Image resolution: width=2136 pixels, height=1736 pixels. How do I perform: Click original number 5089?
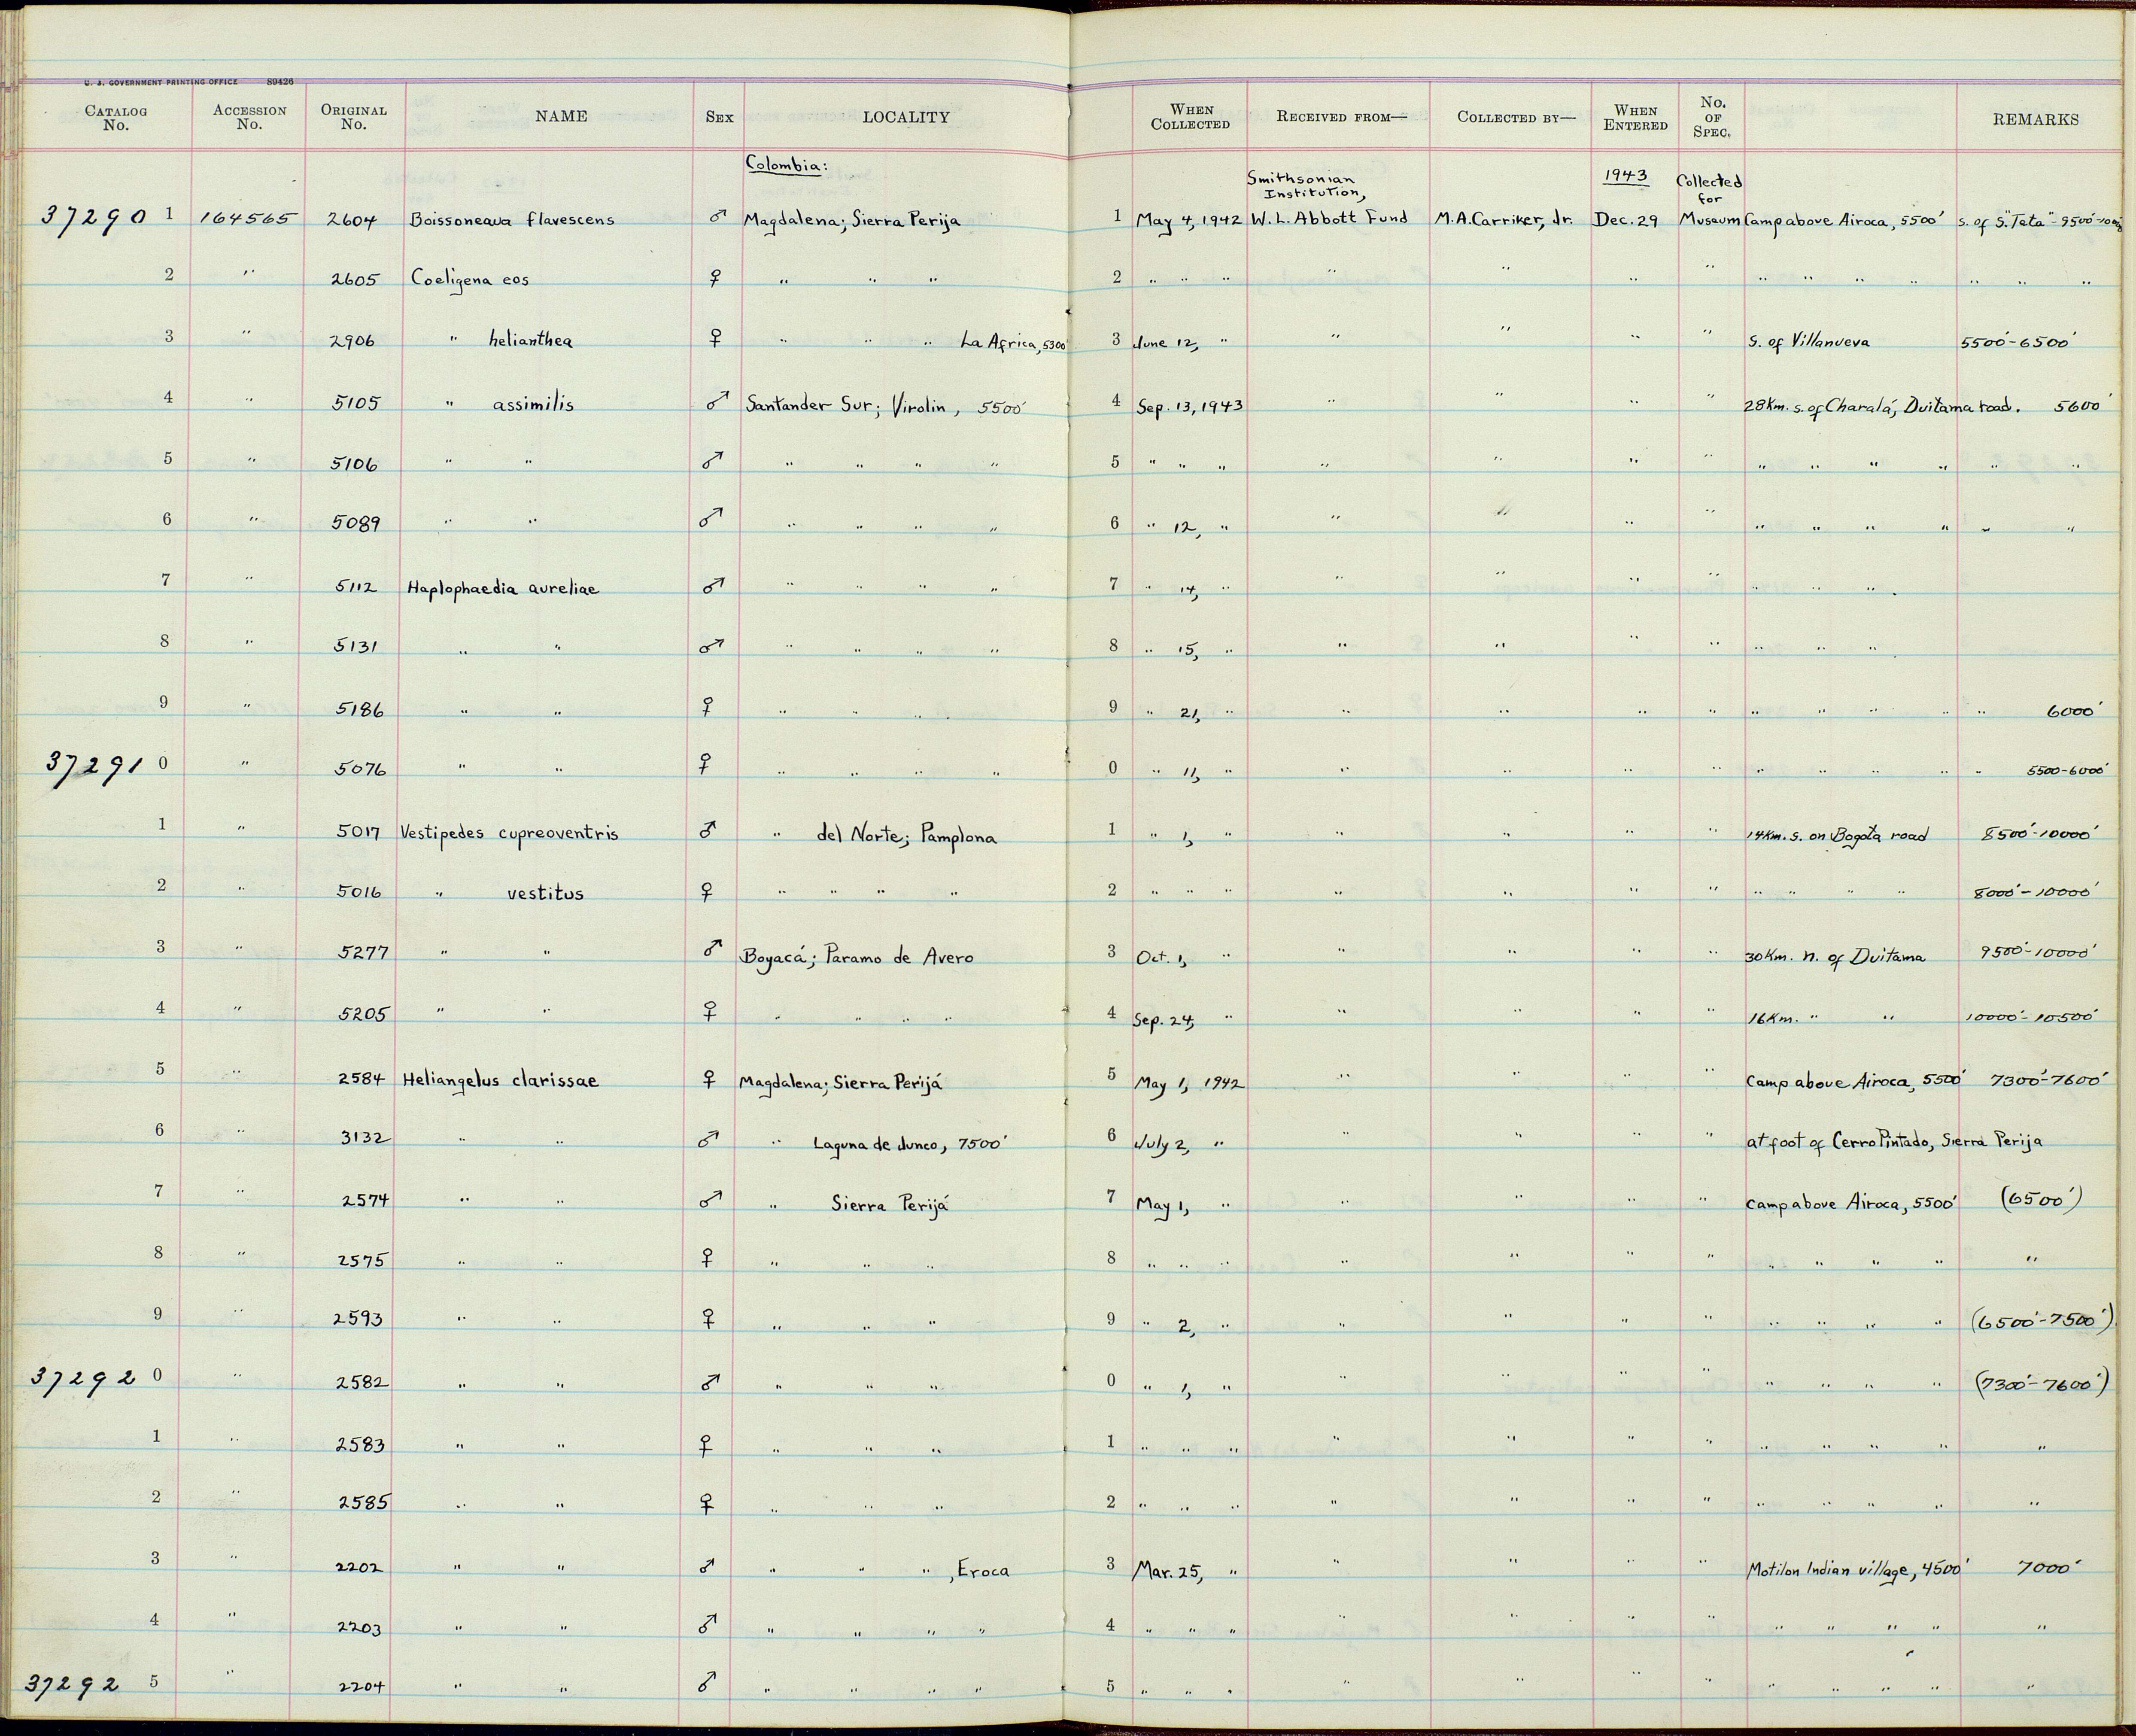pyautogui.click(x=356, y=523)
